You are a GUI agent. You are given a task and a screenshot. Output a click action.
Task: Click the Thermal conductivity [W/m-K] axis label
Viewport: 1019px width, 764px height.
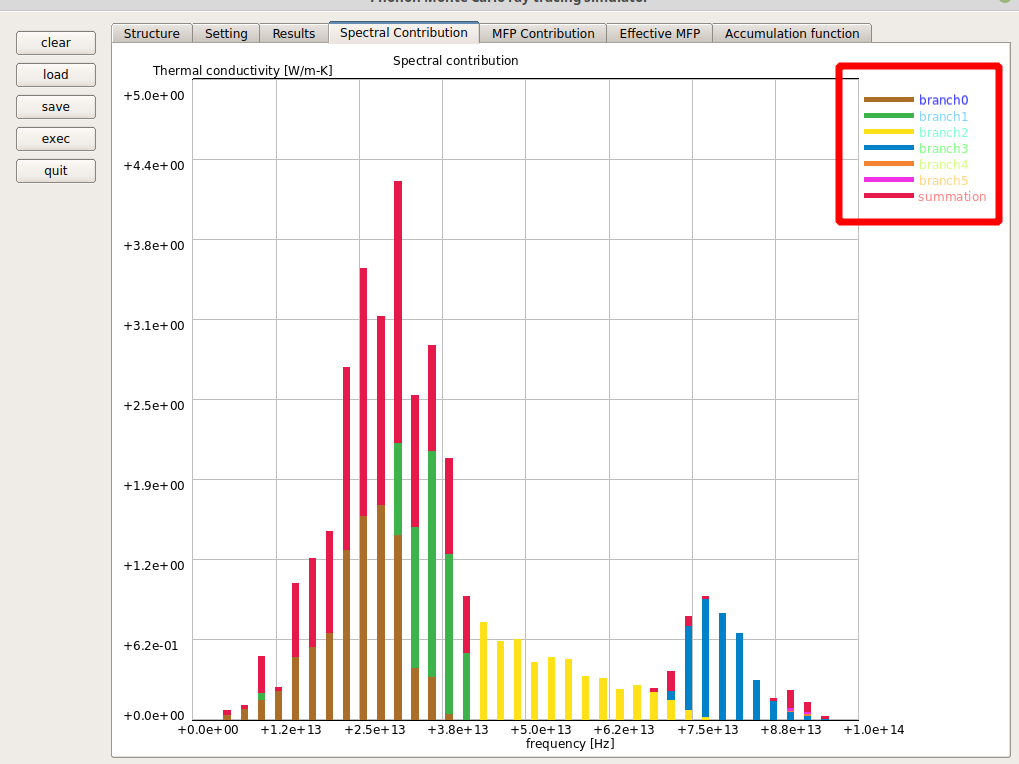coord(242,70)
